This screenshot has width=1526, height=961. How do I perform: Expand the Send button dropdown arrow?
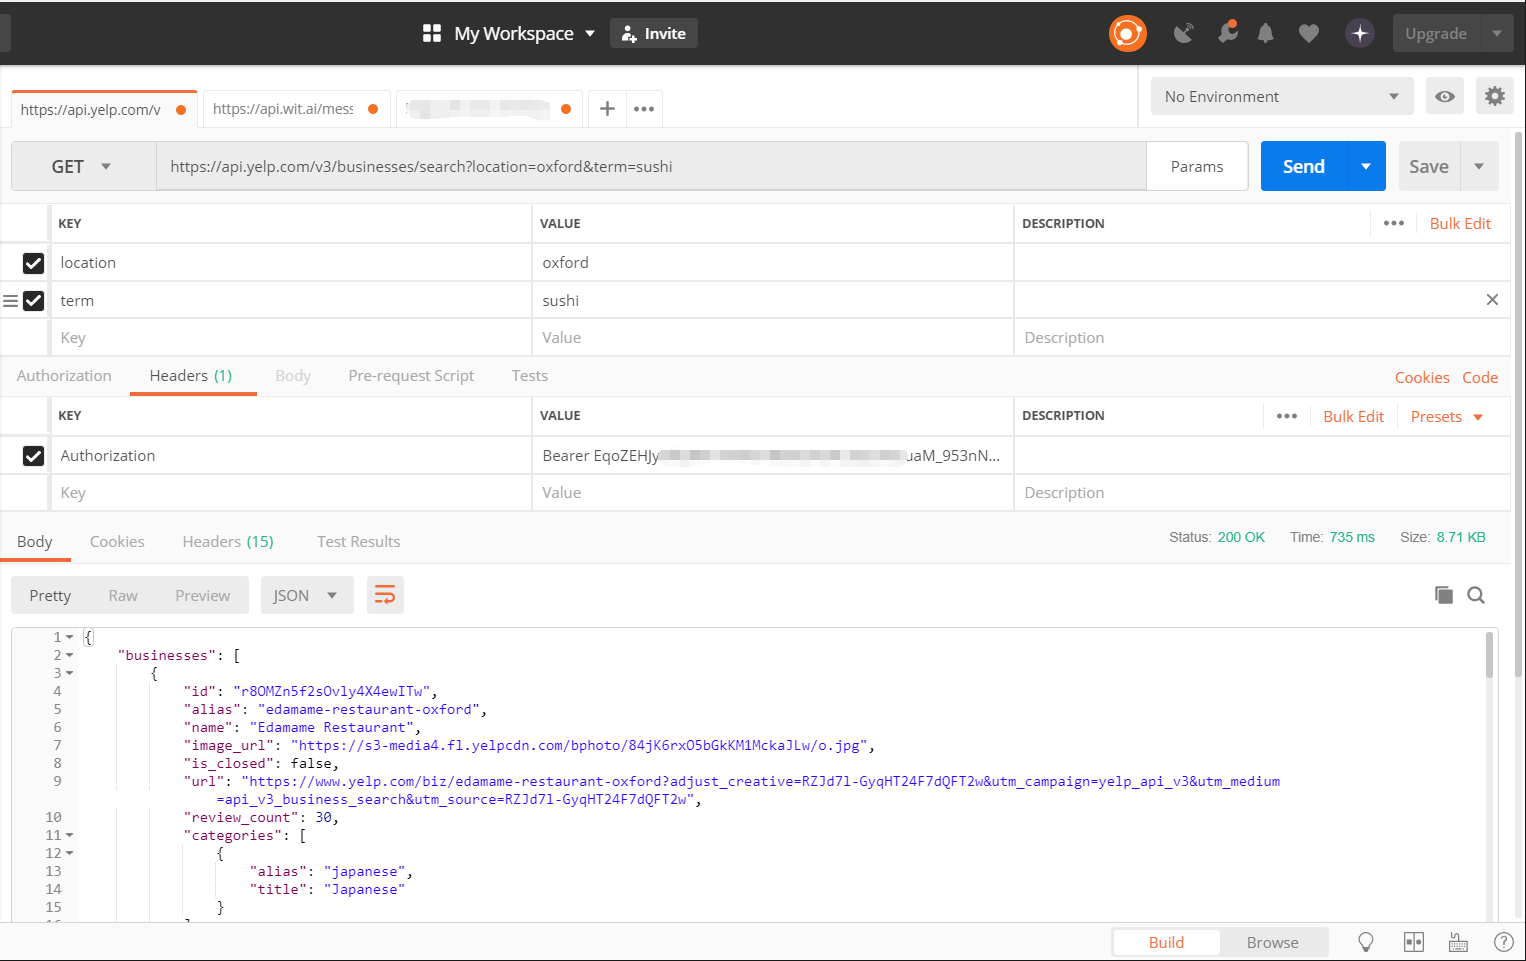click(1366, 166)
